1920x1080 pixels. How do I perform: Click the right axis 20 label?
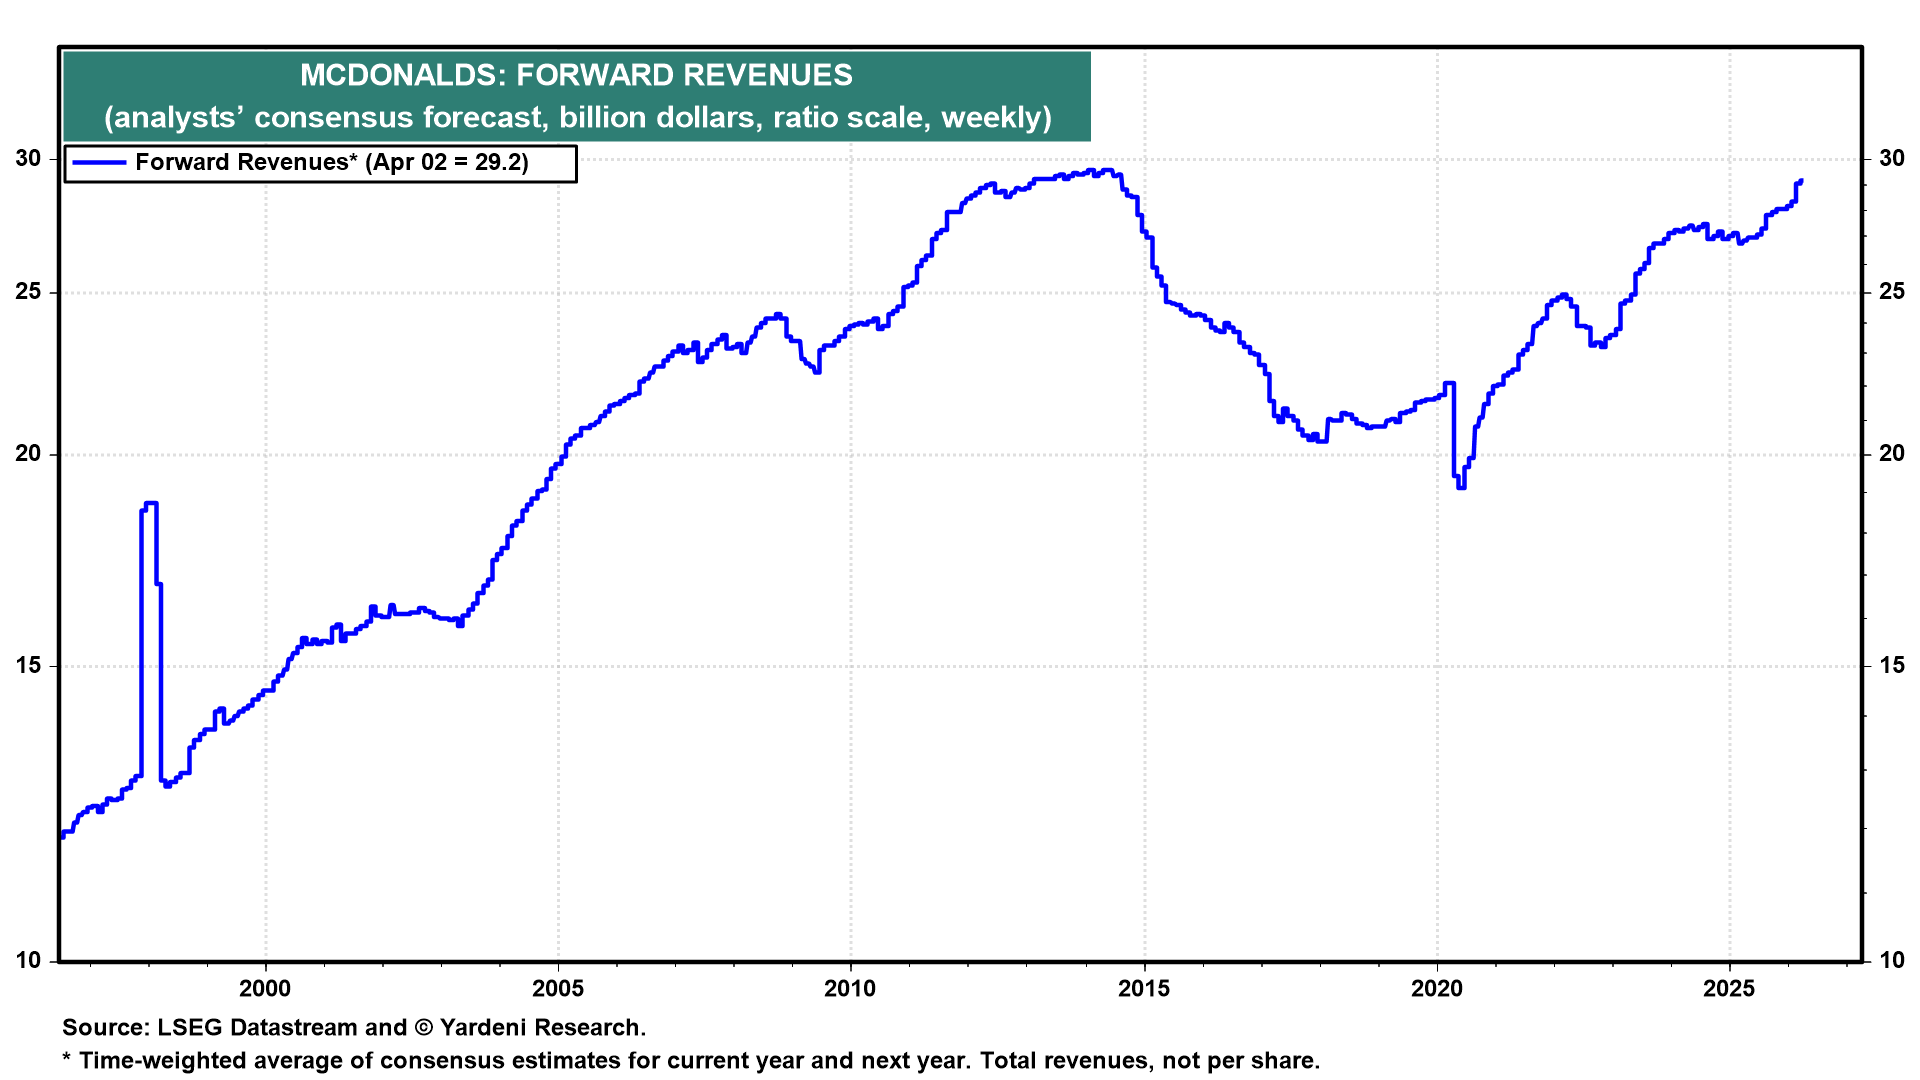[x=1892, y=454]
